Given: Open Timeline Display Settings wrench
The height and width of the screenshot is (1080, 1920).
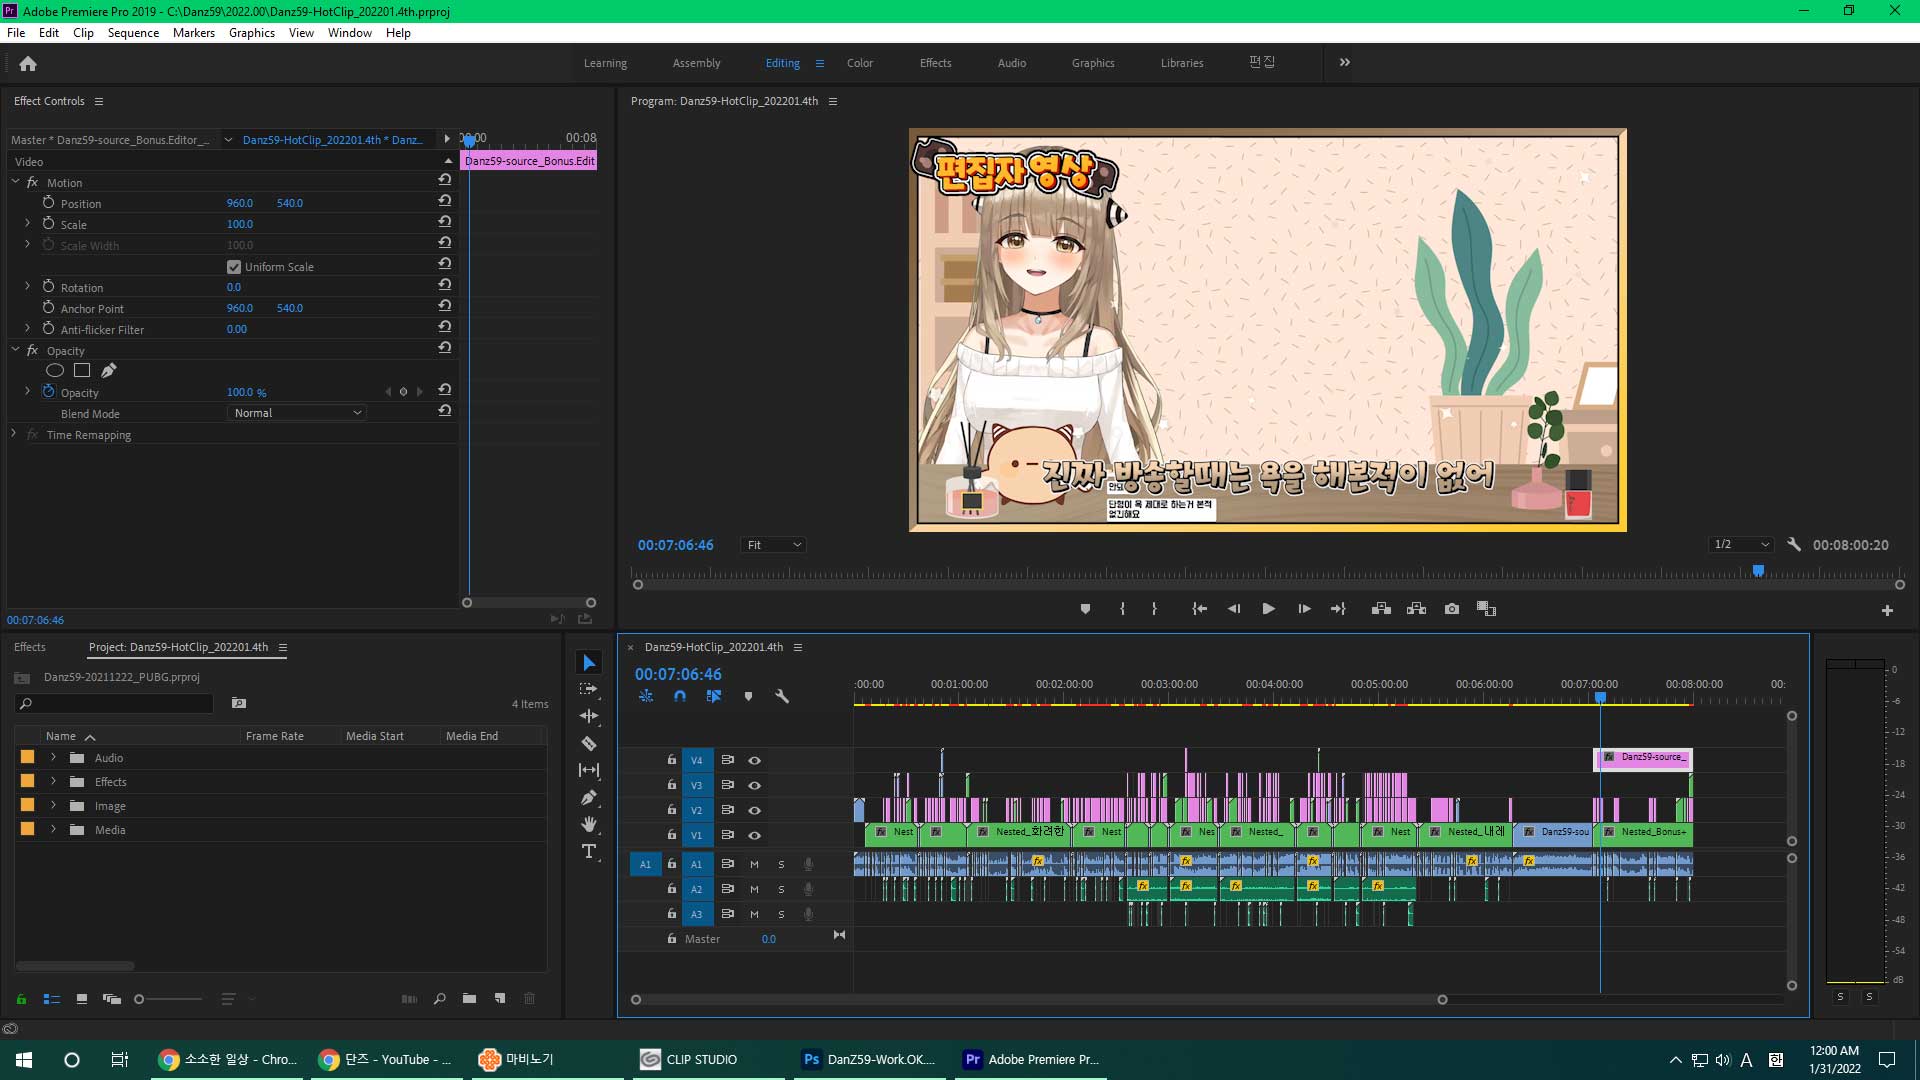Looking at the screenshot, I should pos(782,696).
